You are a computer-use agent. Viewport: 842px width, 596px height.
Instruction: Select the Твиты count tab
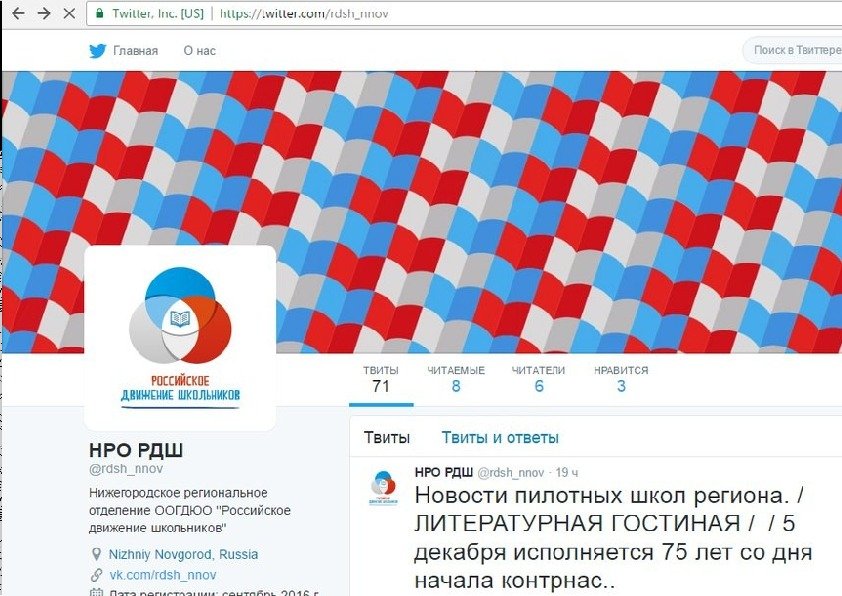pyautogui.click(x=381, y=380)
